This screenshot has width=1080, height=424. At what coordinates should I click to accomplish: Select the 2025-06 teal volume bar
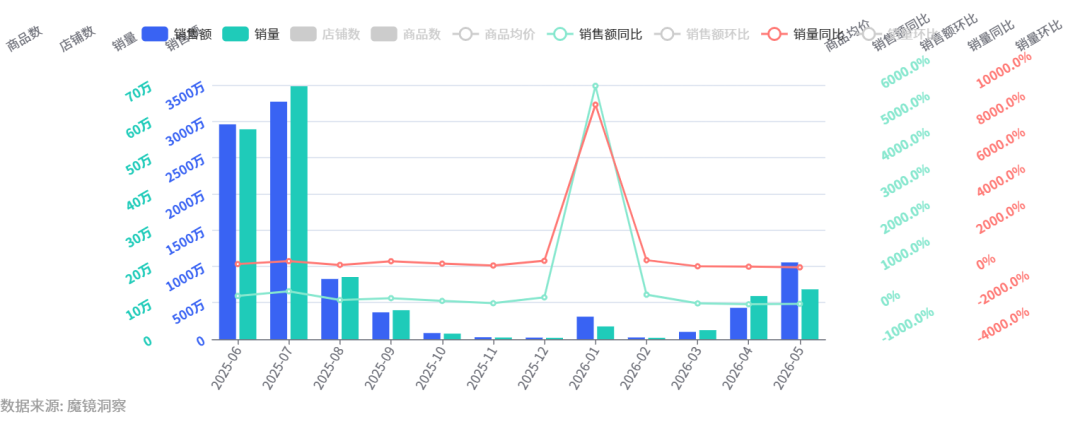(x=248, y=234)
